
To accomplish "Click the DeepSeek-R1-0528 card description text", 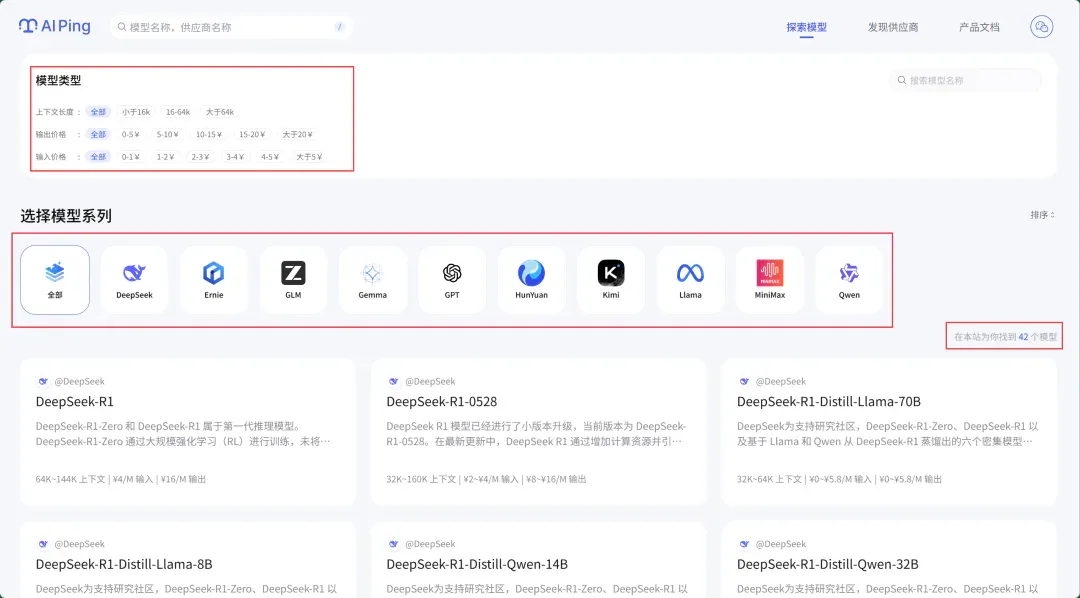I will [536, 433].
